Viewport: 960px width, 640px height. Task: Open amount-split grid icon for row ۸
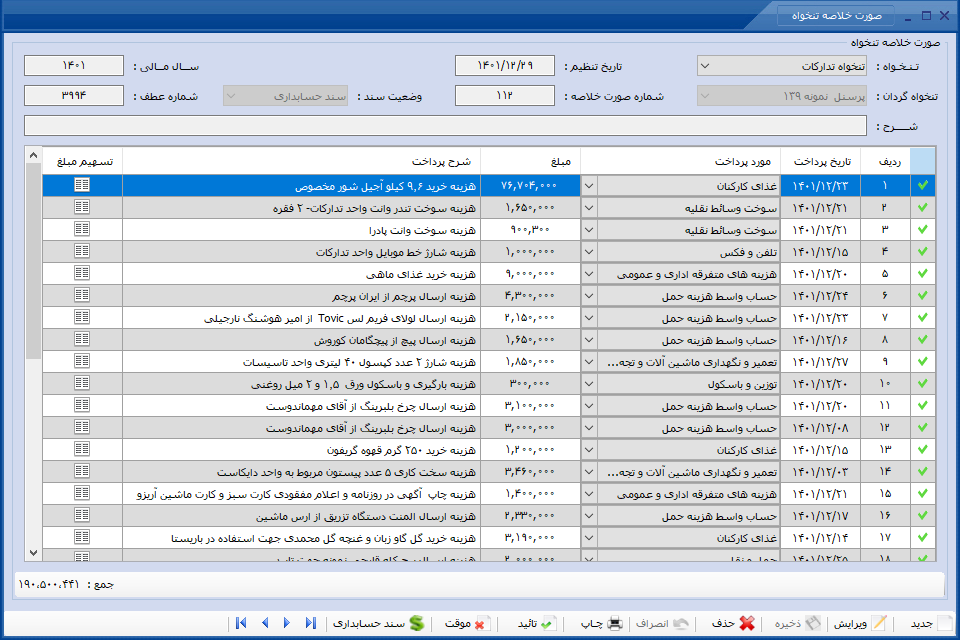[x=82, y=339]
